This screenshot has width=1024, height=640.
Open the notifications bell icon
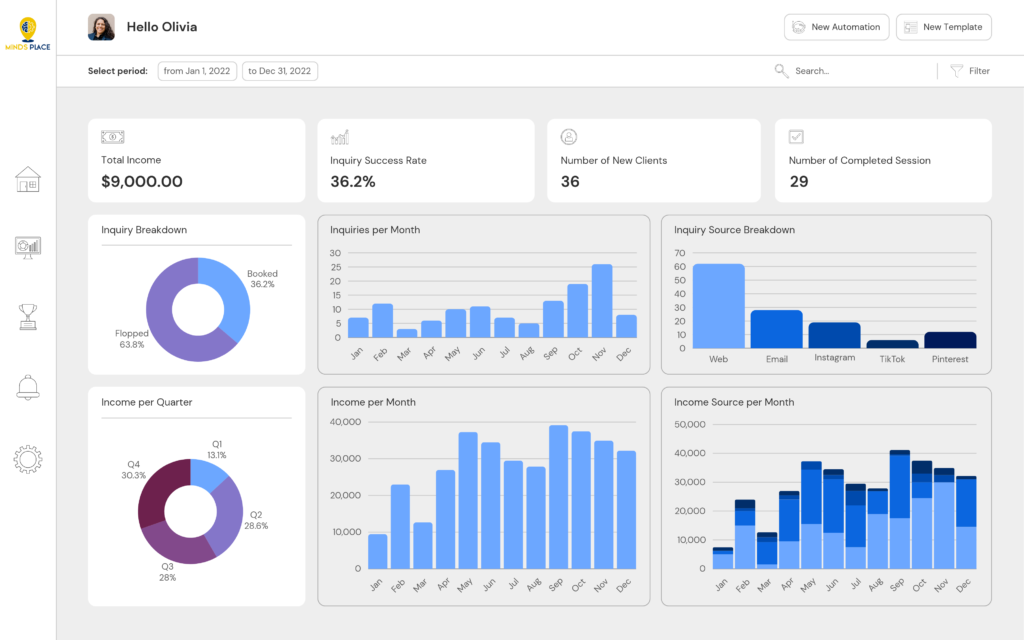point(28,387)
